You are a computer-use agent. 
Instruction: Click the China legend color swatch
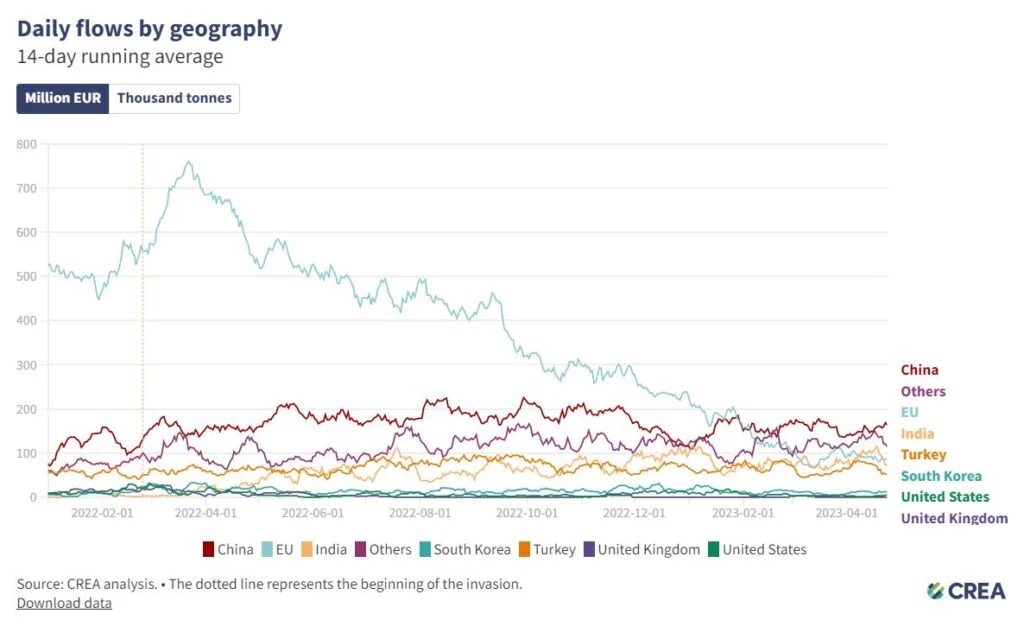tap(208, 549)
